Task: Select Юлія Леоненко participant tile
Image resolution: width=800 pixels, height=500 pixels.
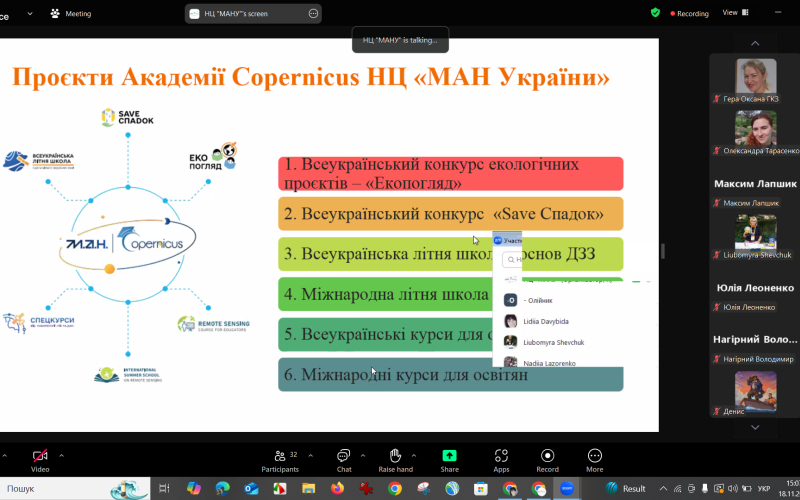Action: 755,288
